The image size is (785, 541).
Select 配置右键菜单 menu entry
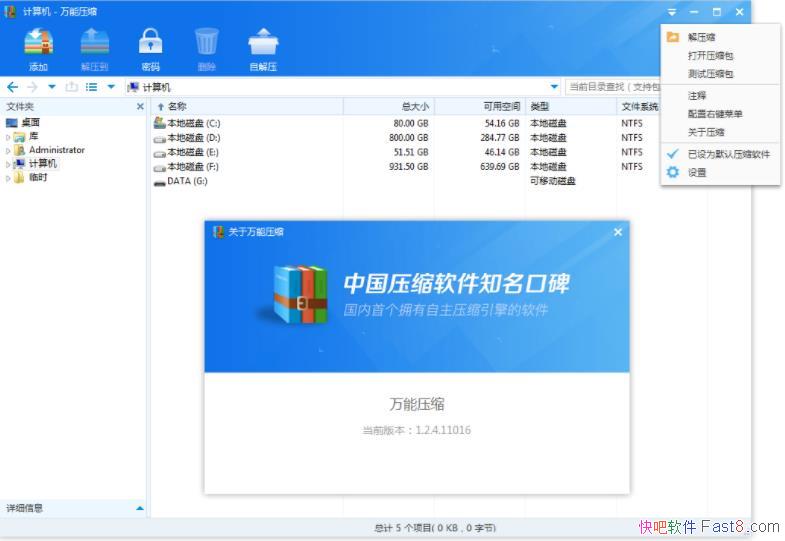[715, 114]
